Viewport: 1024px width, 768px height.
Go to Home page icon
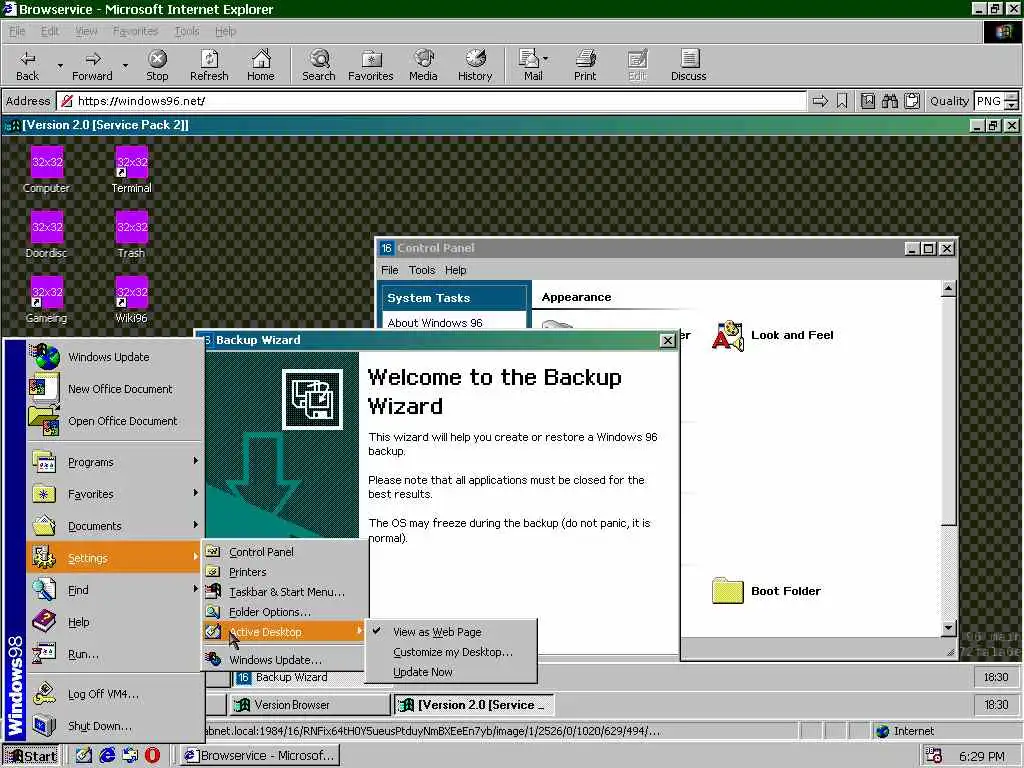click(261, 66)
